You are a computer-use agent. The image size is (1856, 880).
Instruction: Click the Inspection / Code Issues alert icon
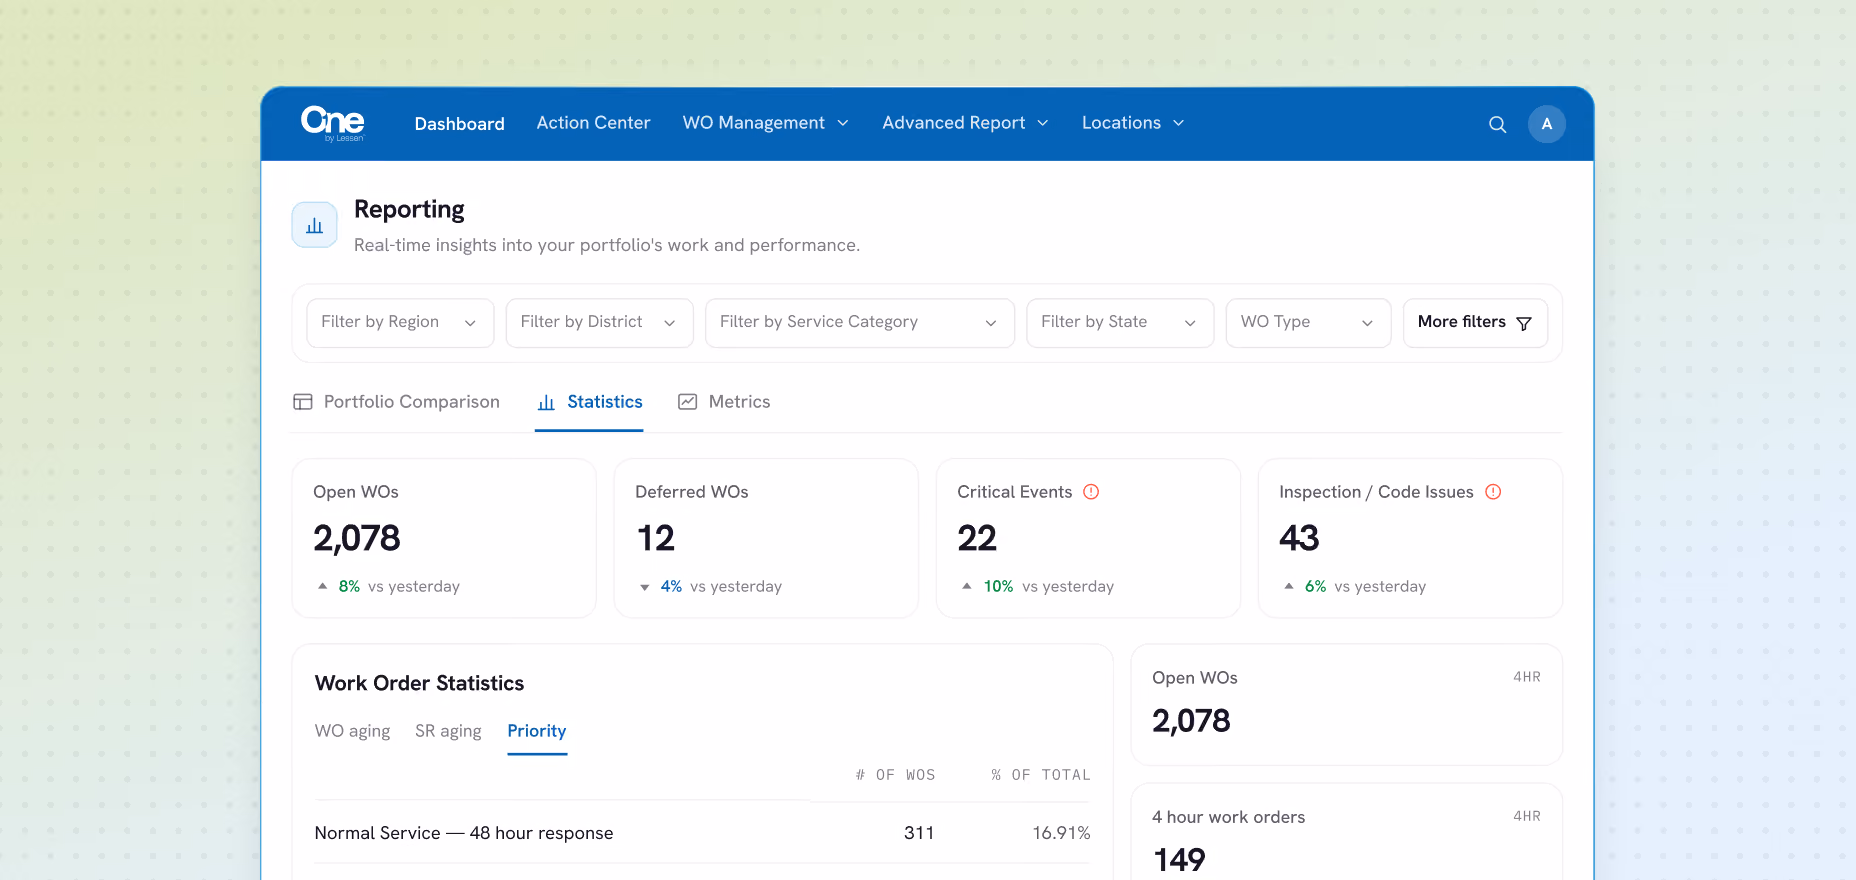[x=1493, y=492]
